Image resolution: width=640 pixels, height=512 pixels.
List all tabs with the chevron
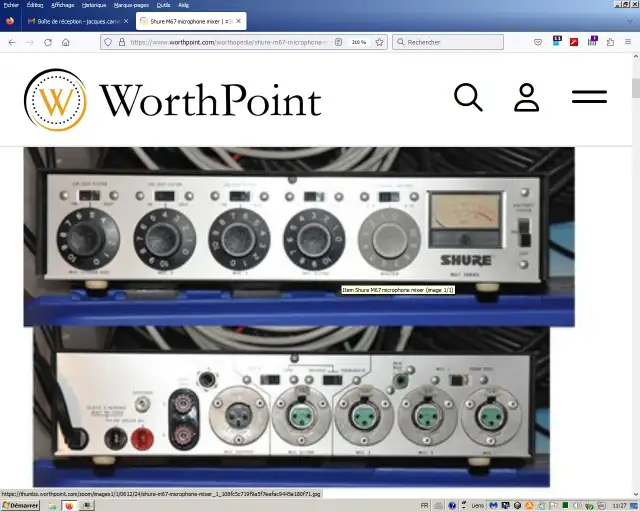point(630,21)
